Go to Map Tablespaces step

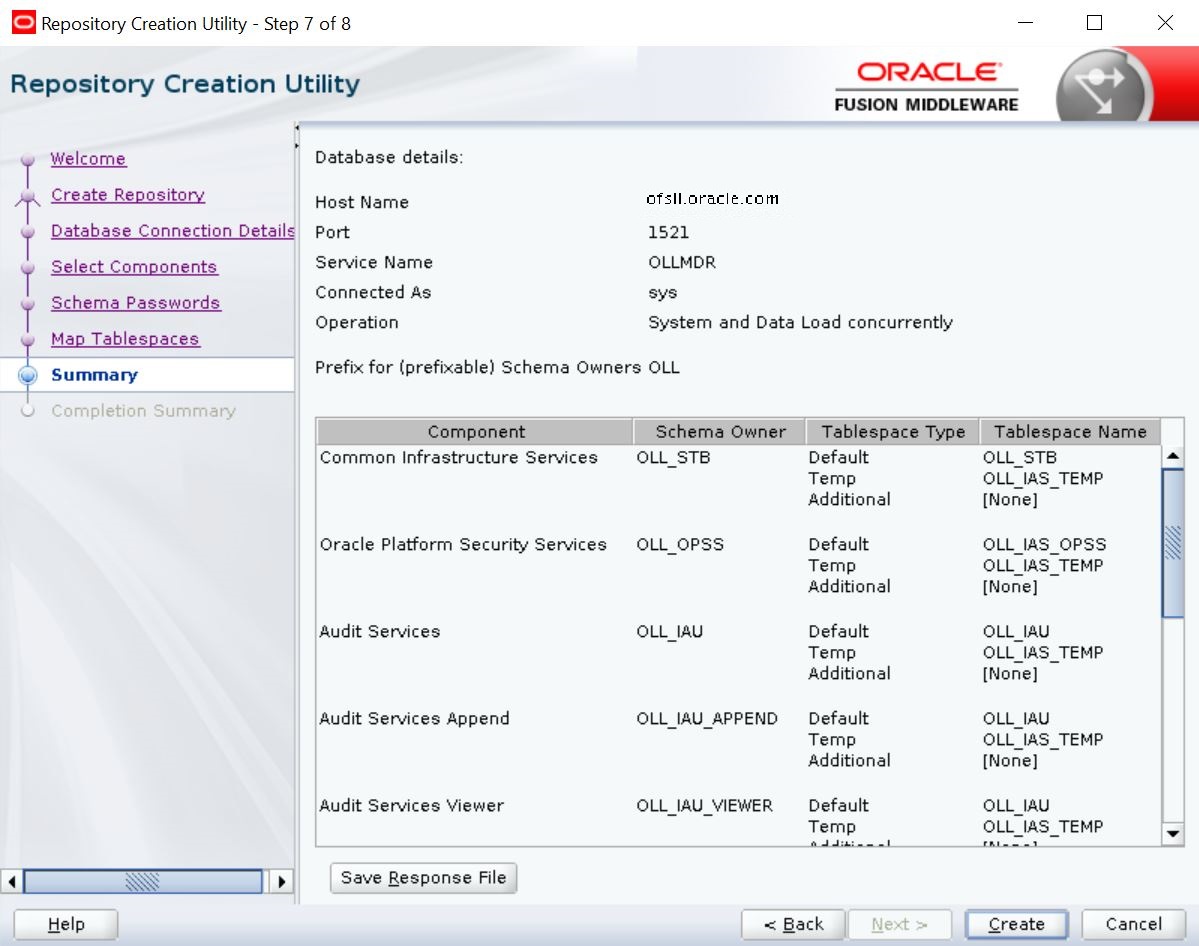tap(125, 338)
